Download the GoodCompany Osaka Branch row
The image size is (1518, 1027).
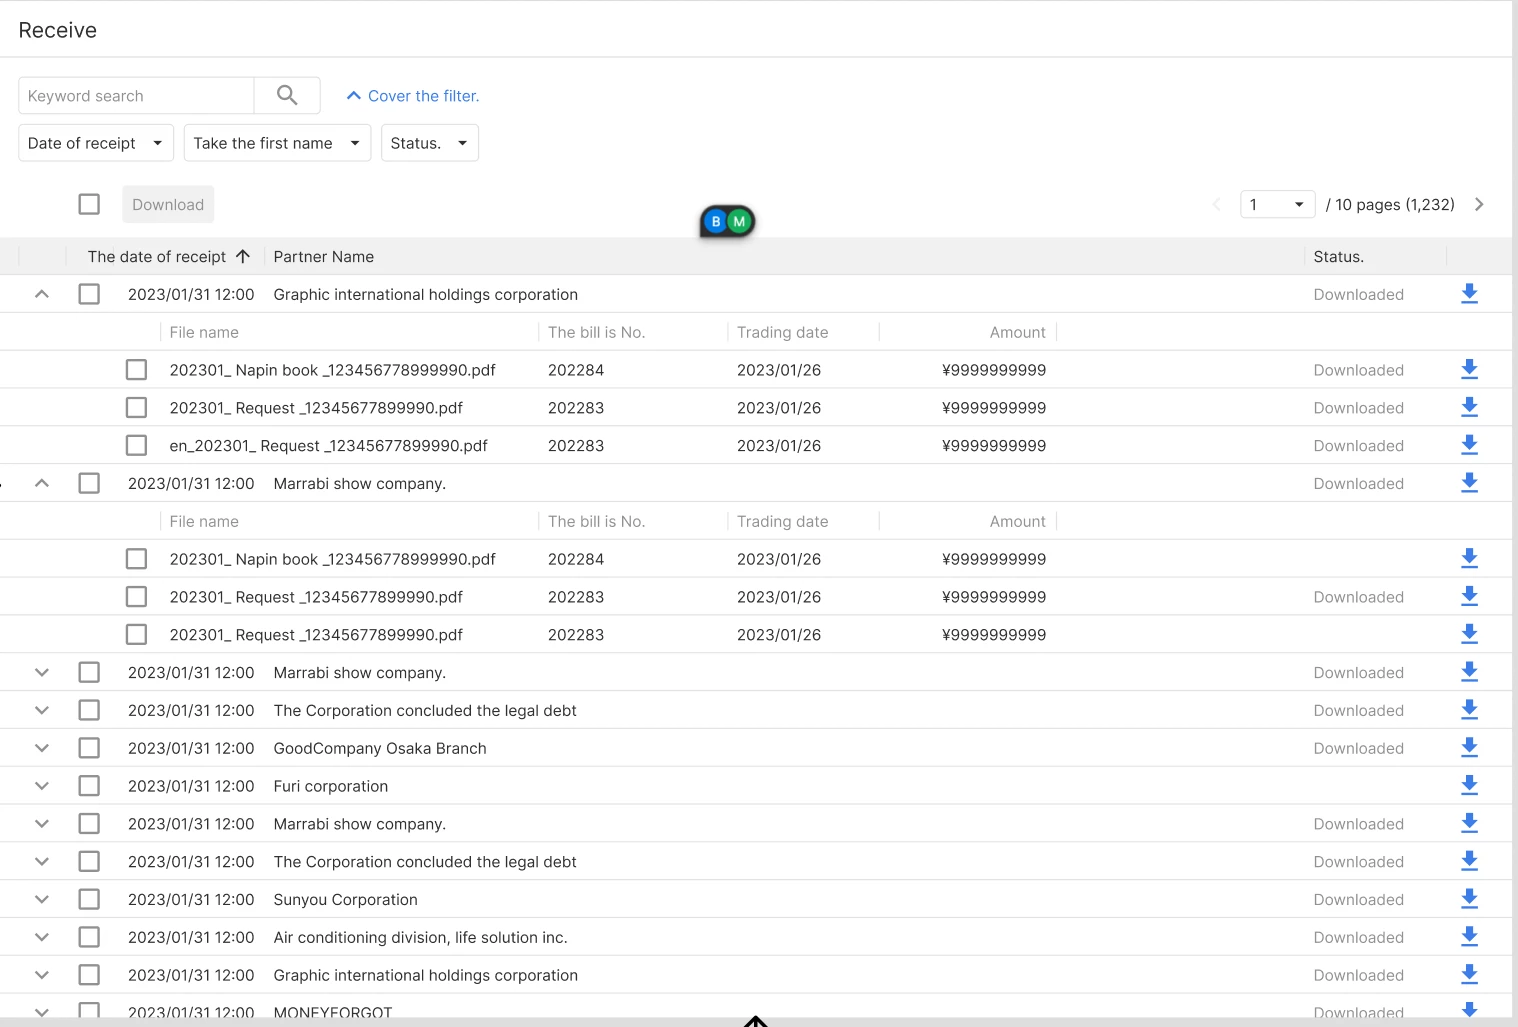coord(1469,747)
